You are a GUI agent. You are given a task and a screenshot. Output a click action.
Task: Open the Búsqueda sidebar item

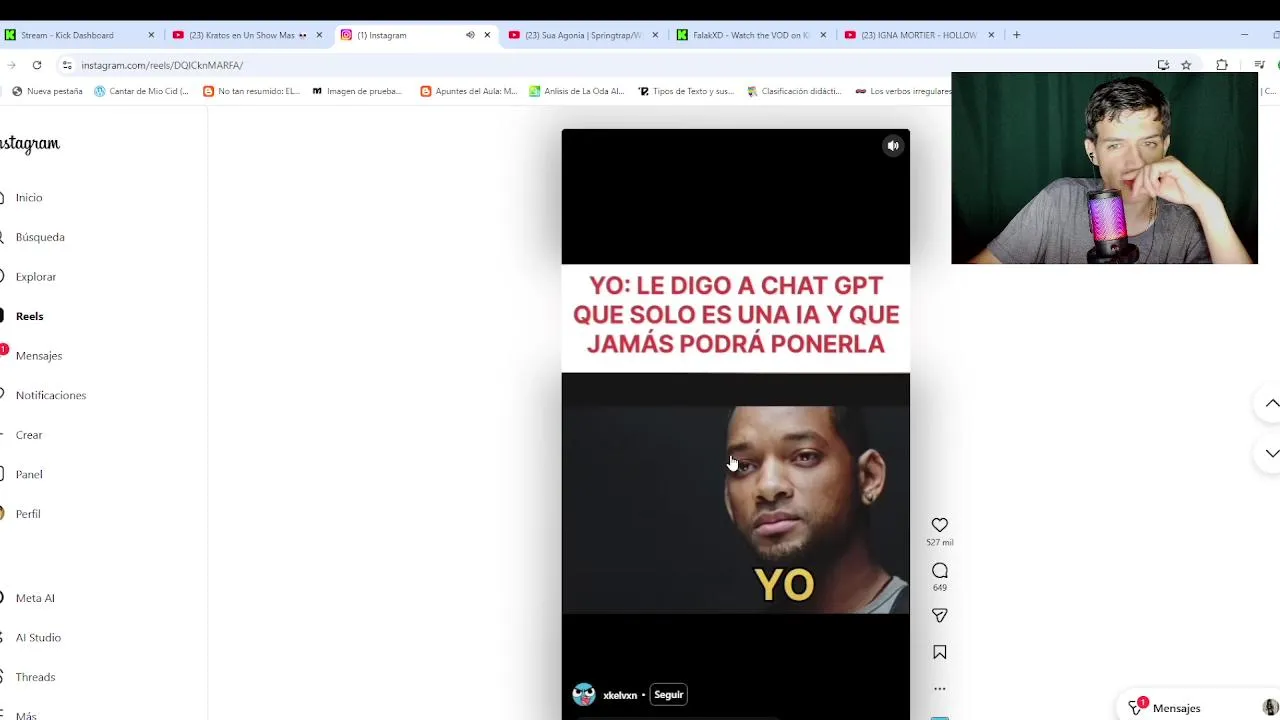point(39,237)
